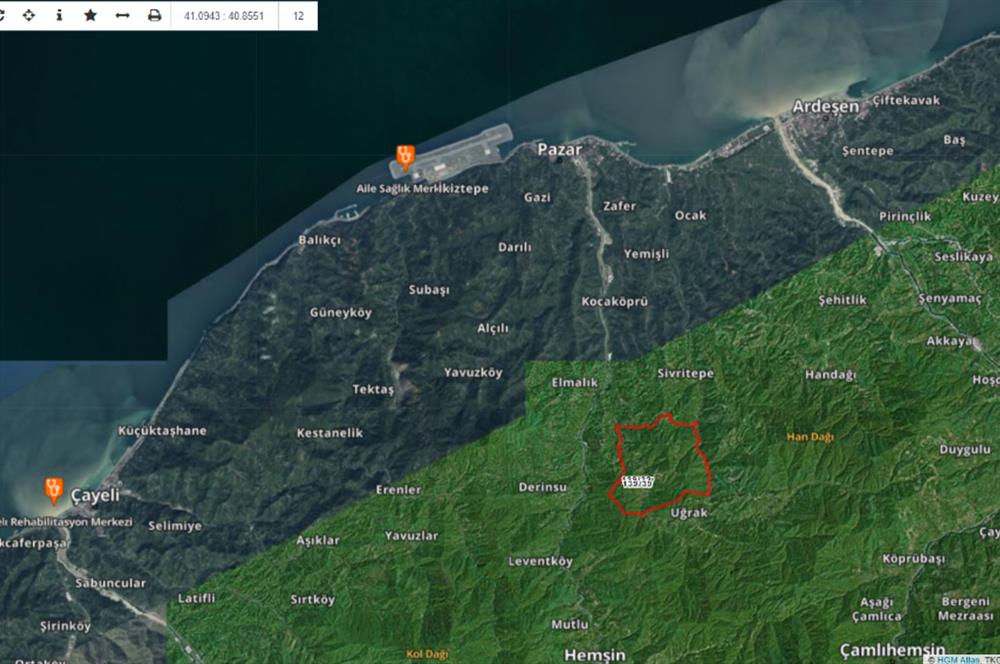Activate the crosshair locate tool

[x=28, y=16]
